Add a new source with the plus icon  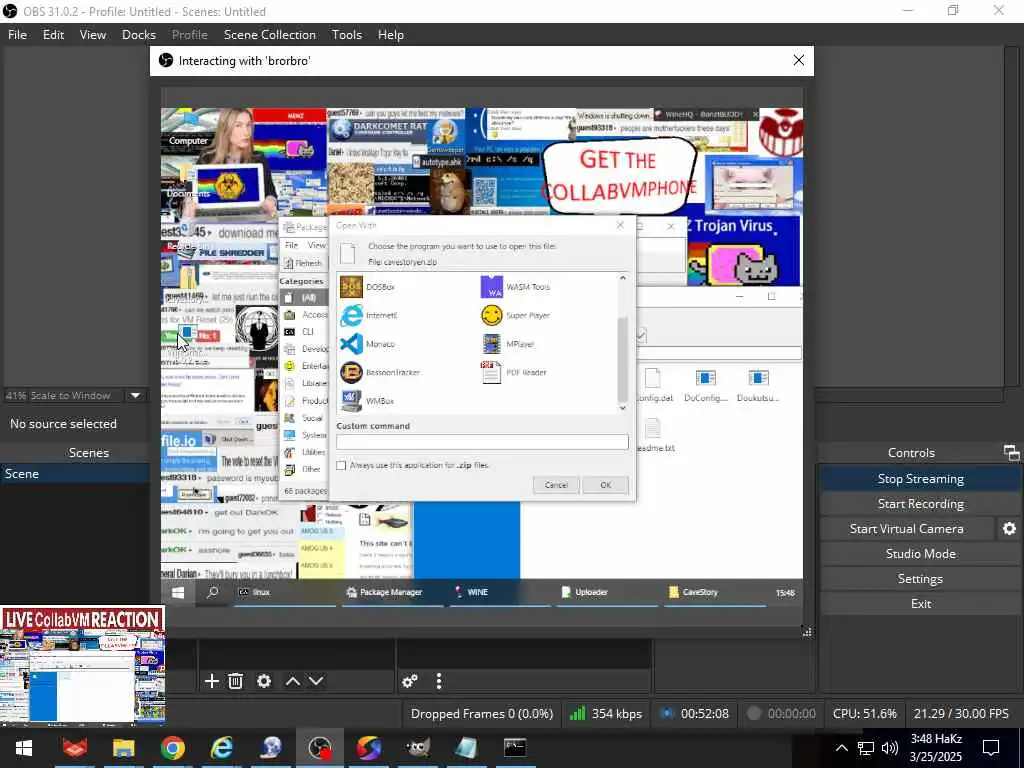coord(212,681)
